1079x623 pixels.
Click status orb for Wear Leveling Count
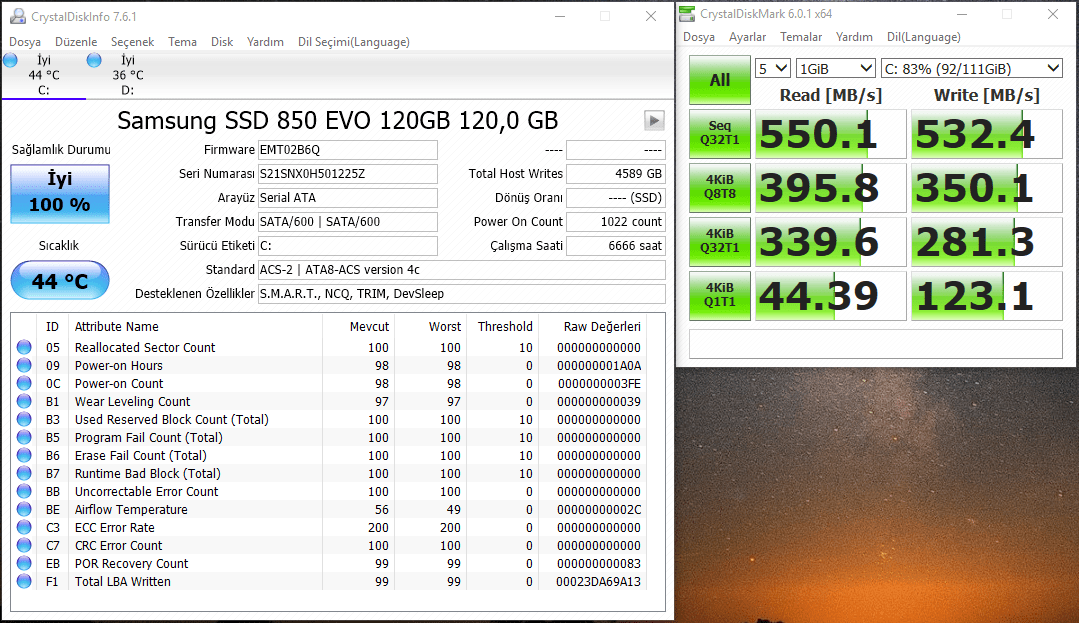(x=24, y=401)
